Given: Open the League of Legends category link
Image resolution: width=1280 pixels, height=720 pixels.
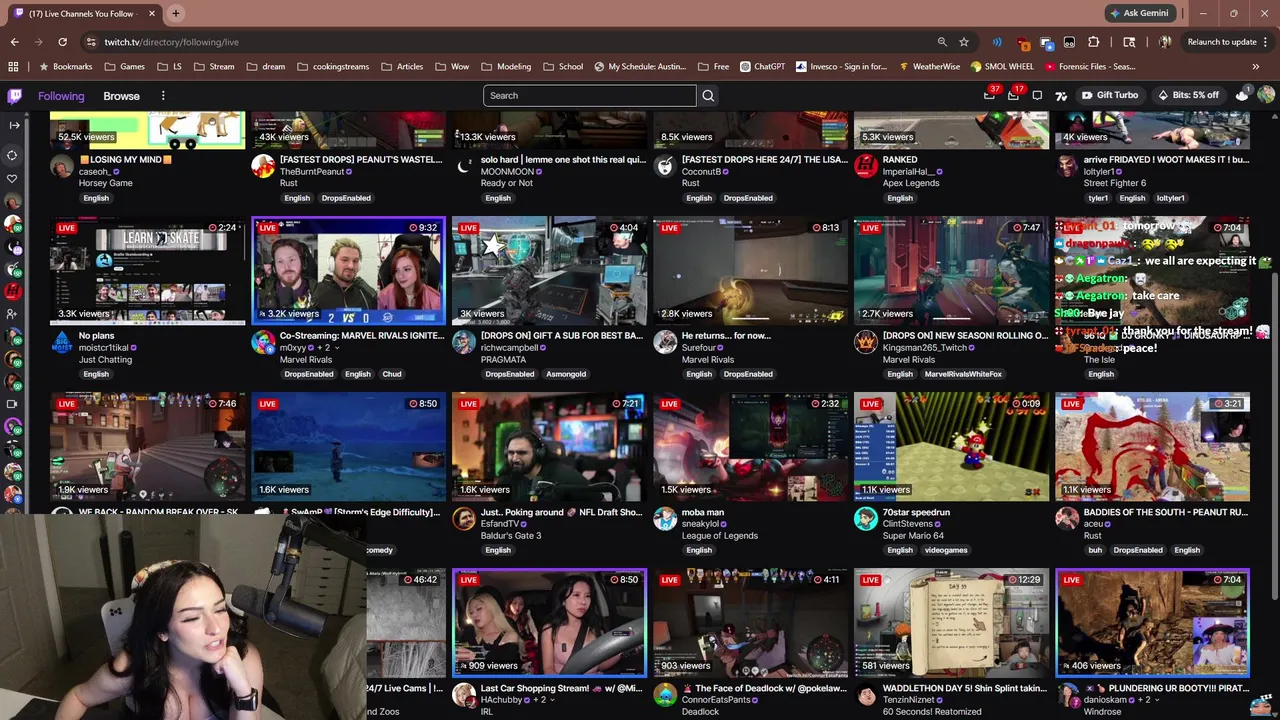Looking at the screenshot, I should (720, 535).
